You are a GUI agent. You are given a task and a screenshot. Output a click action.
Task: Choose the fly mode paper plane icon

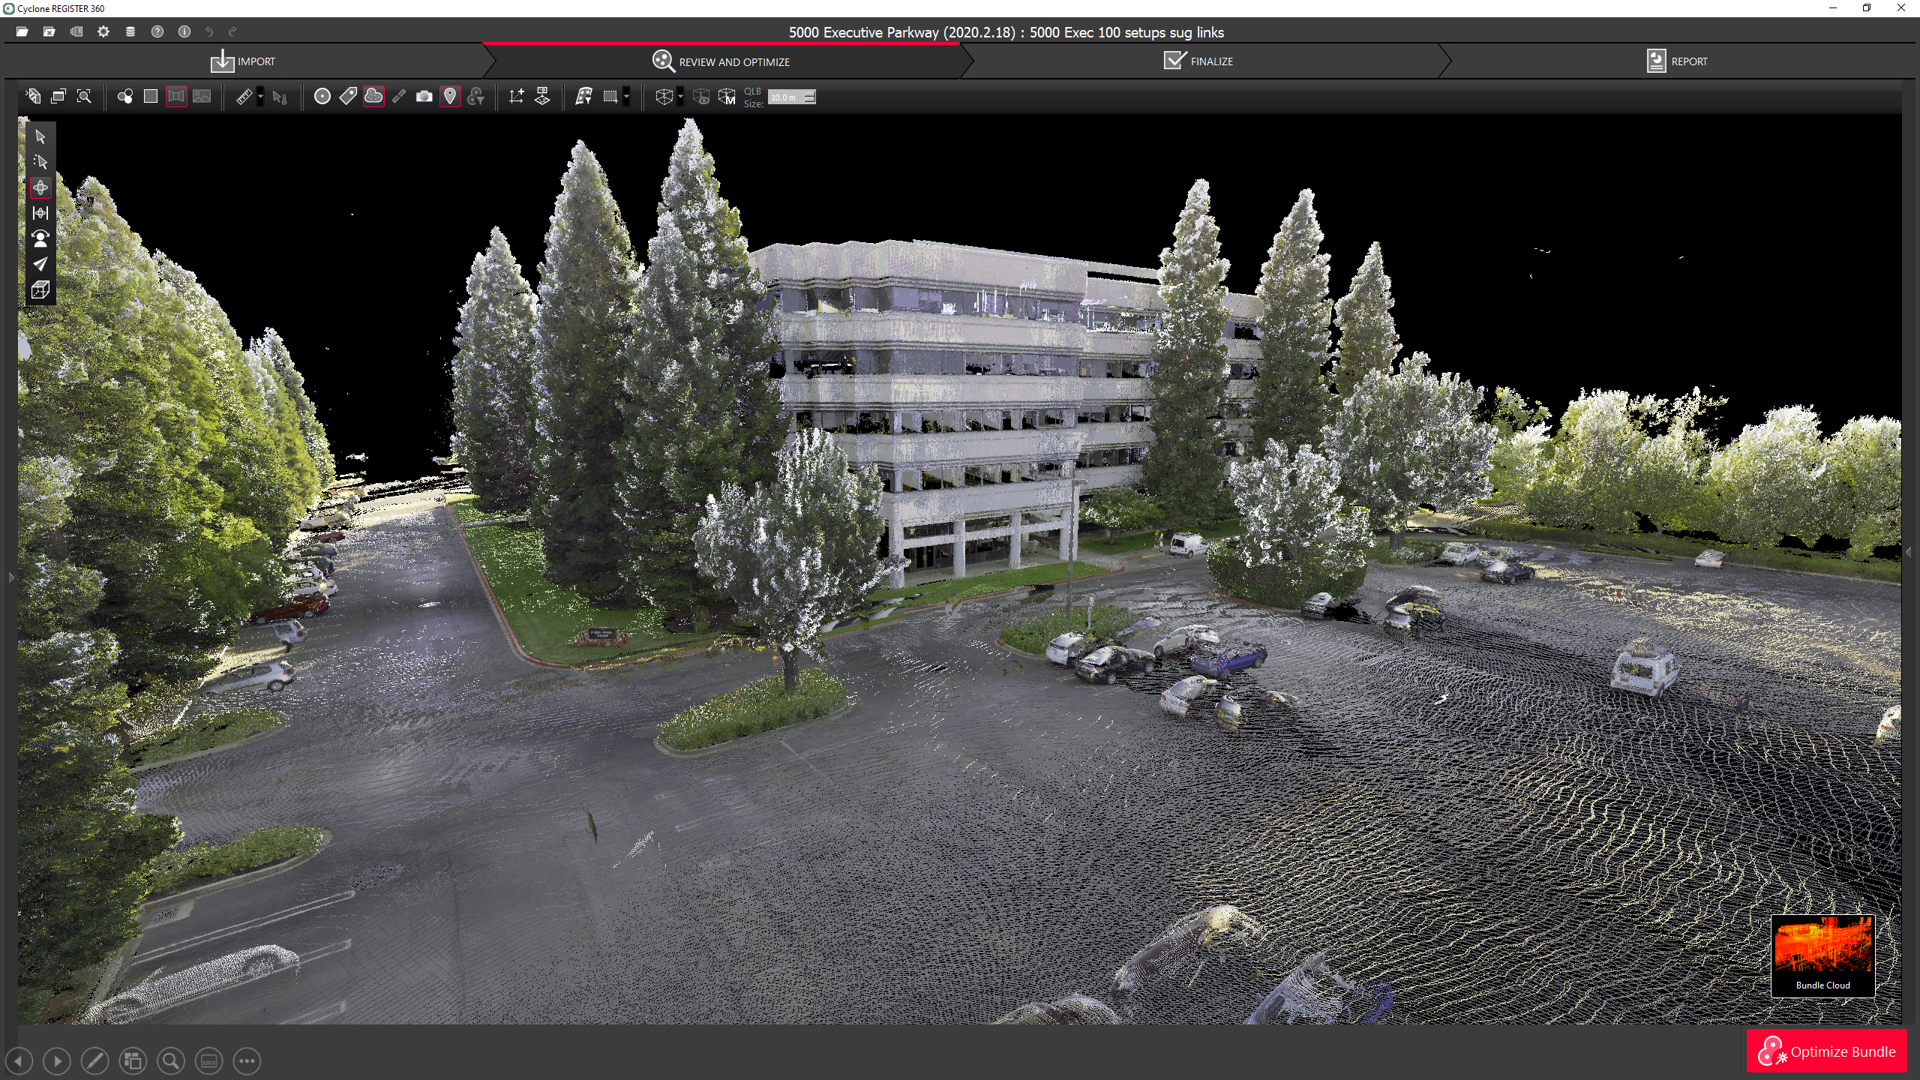(40, 264)
